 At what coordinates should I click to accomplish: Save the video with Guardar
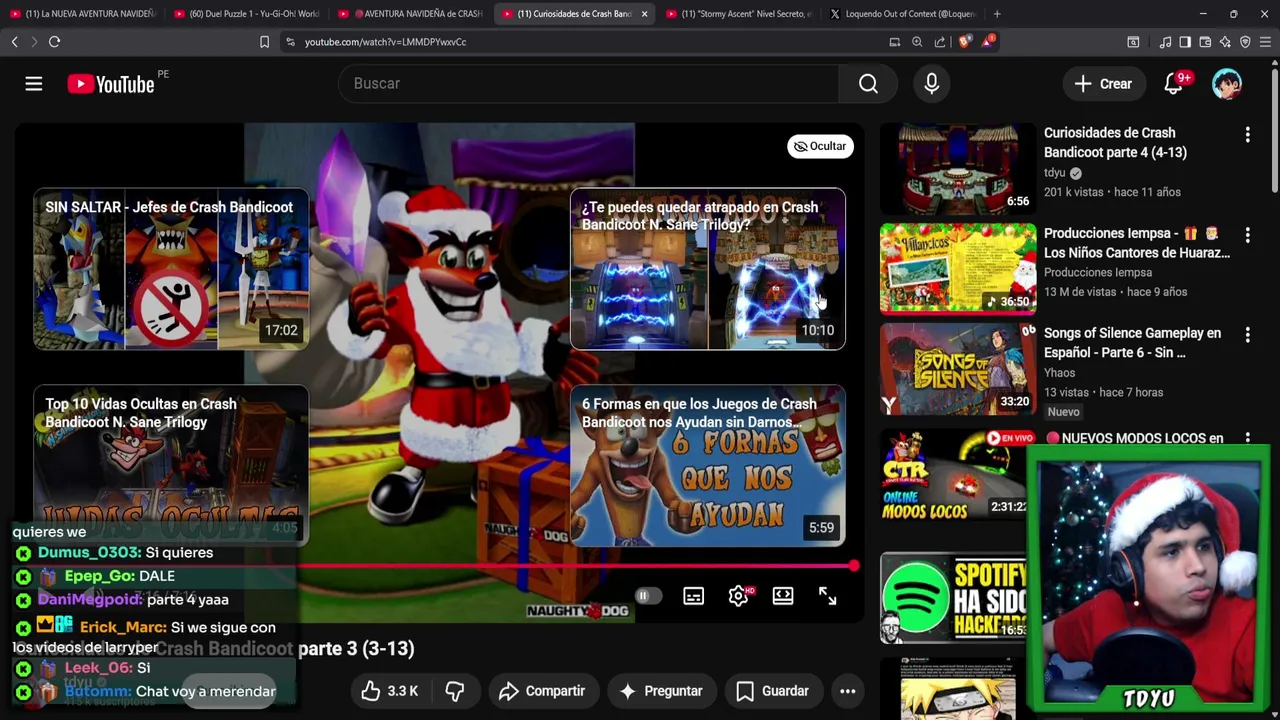[772, 691]
